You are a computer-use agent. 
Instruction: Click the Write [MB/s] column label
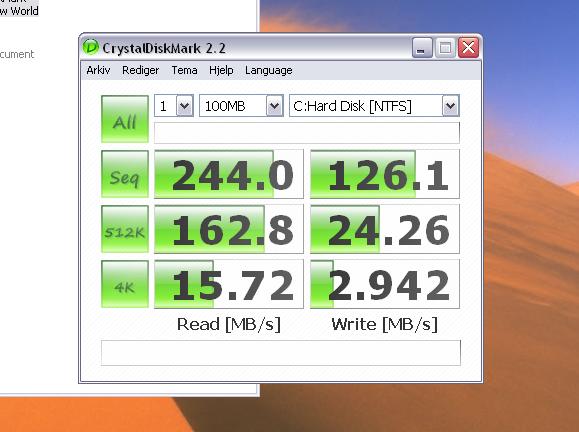click(384, 324)
